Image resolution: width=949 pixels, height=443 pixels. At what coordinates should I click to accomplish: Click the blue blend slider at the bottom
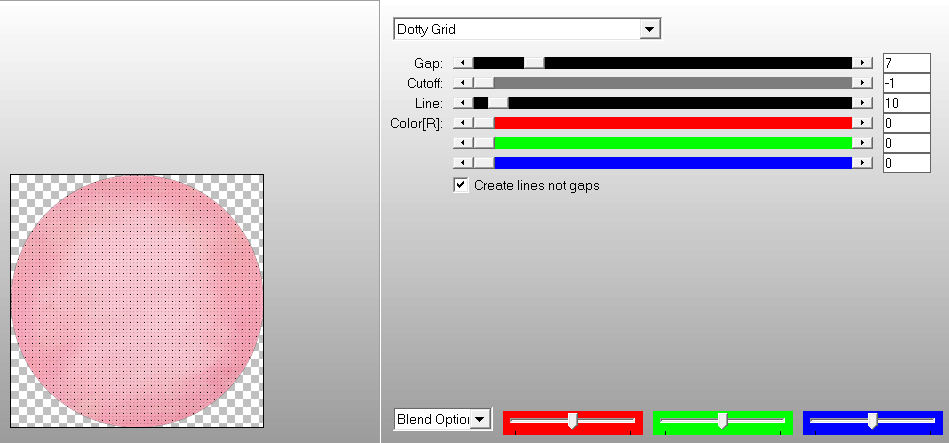[872, 421]
